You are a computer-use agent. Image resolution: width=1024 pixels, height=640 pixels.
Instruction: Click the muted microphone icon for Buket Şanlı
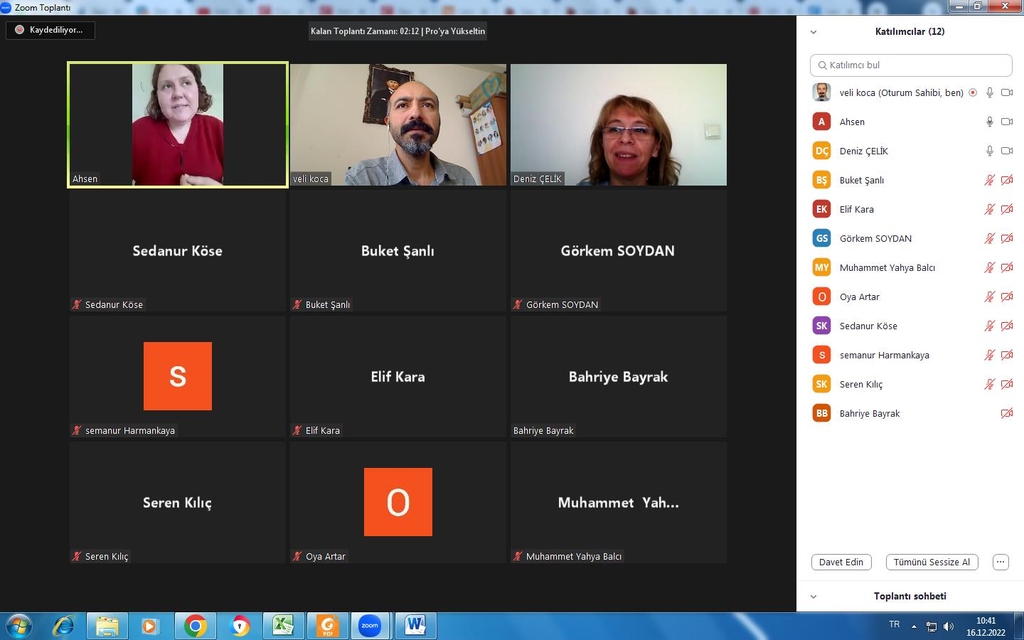click(x=990, y=180)
